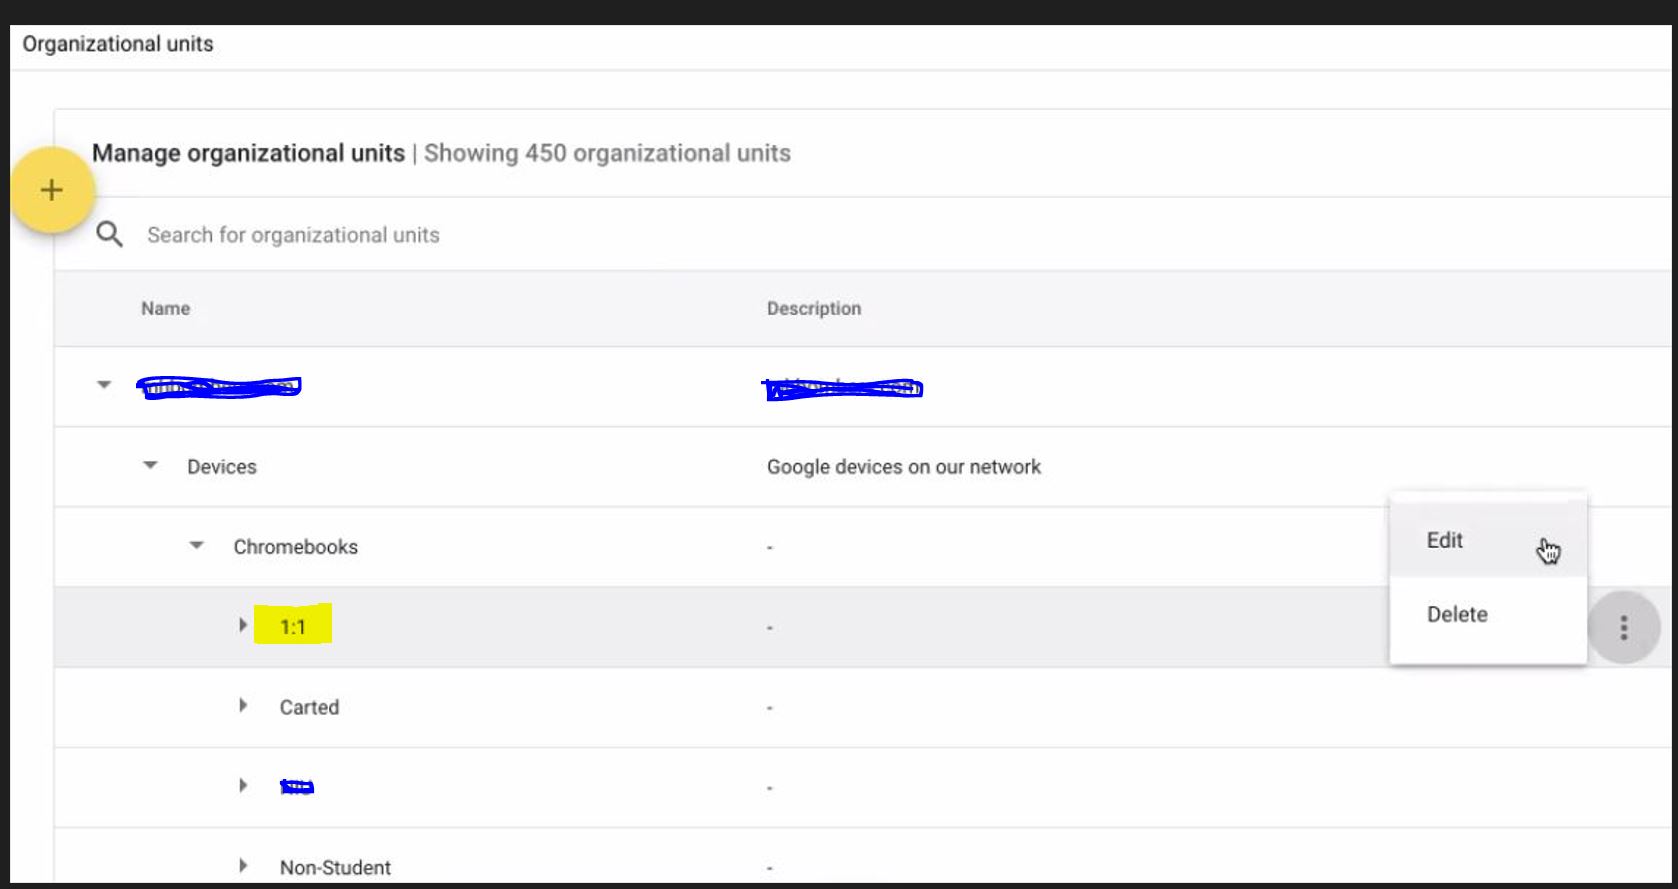Choose Delete from the context menu
The height and width of the screenshot is (889, 1678).
pos(1457,614)
